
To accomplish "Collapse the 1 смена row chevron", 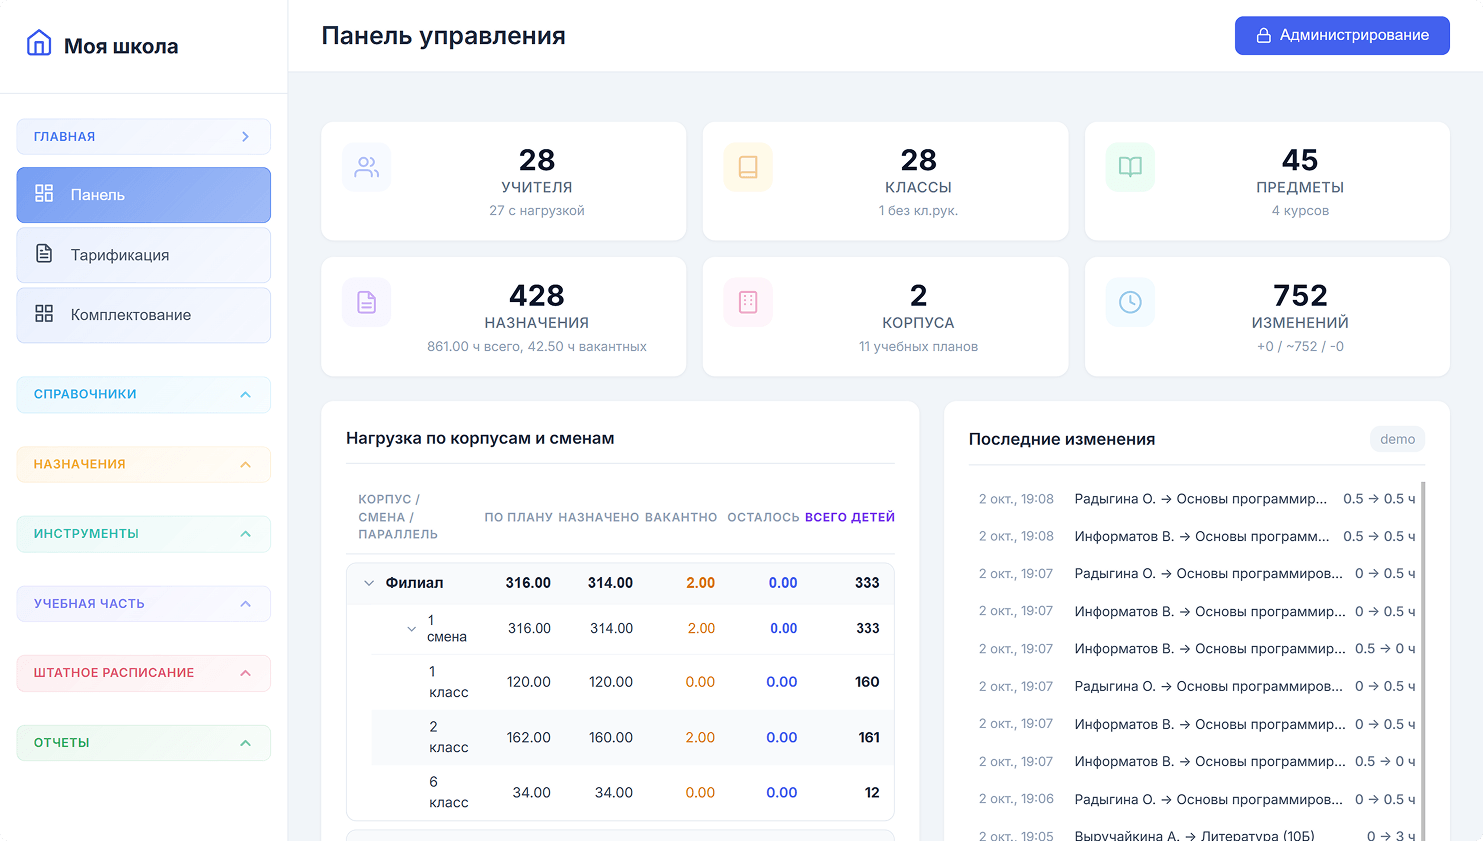I will coord(411,629).
